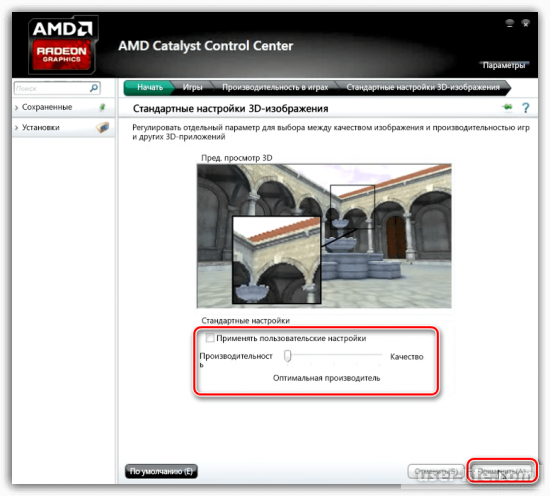The width and height of the screenshot is (550, 496).
Task: Minimize the Catalyst Control Center window
Action: [x=510, y=24]
